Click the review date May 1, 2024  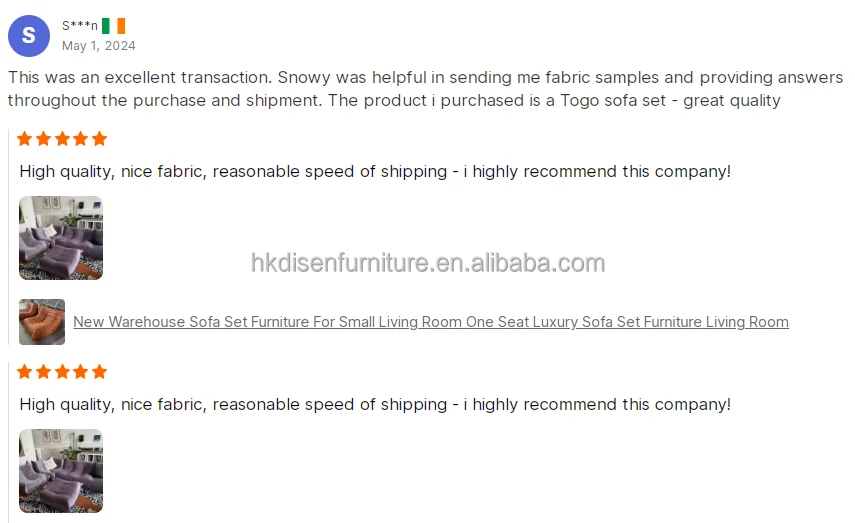coord(98,46)
